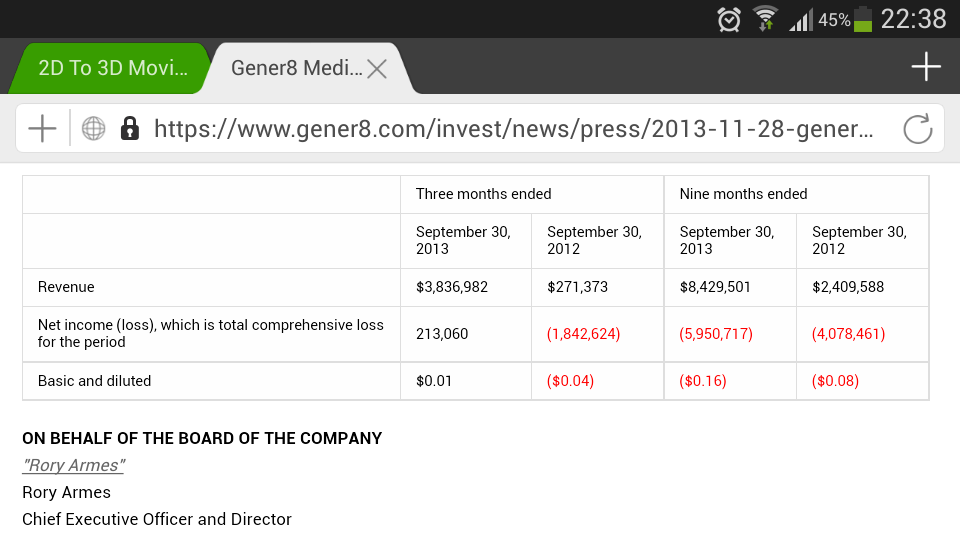960x540 pixels.
Task: Tap the 22:38 clock in status bar
Action: (x=913, y=19)
